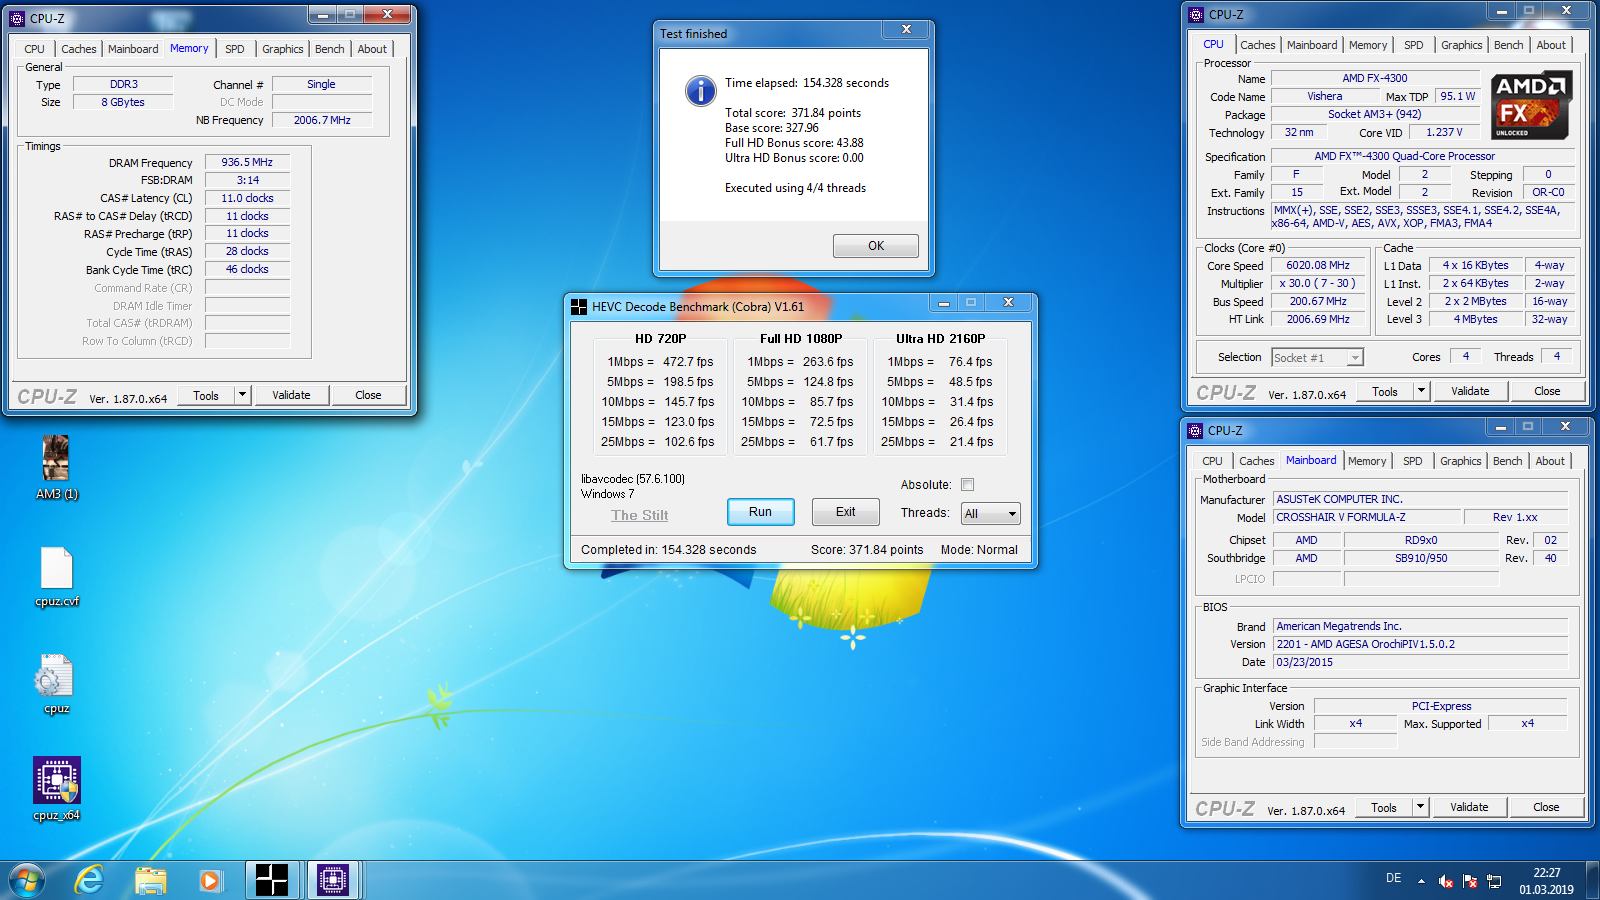
Task: Open Graphics tab in Mainboard CPU-Z window
Action: [1461, 461]
